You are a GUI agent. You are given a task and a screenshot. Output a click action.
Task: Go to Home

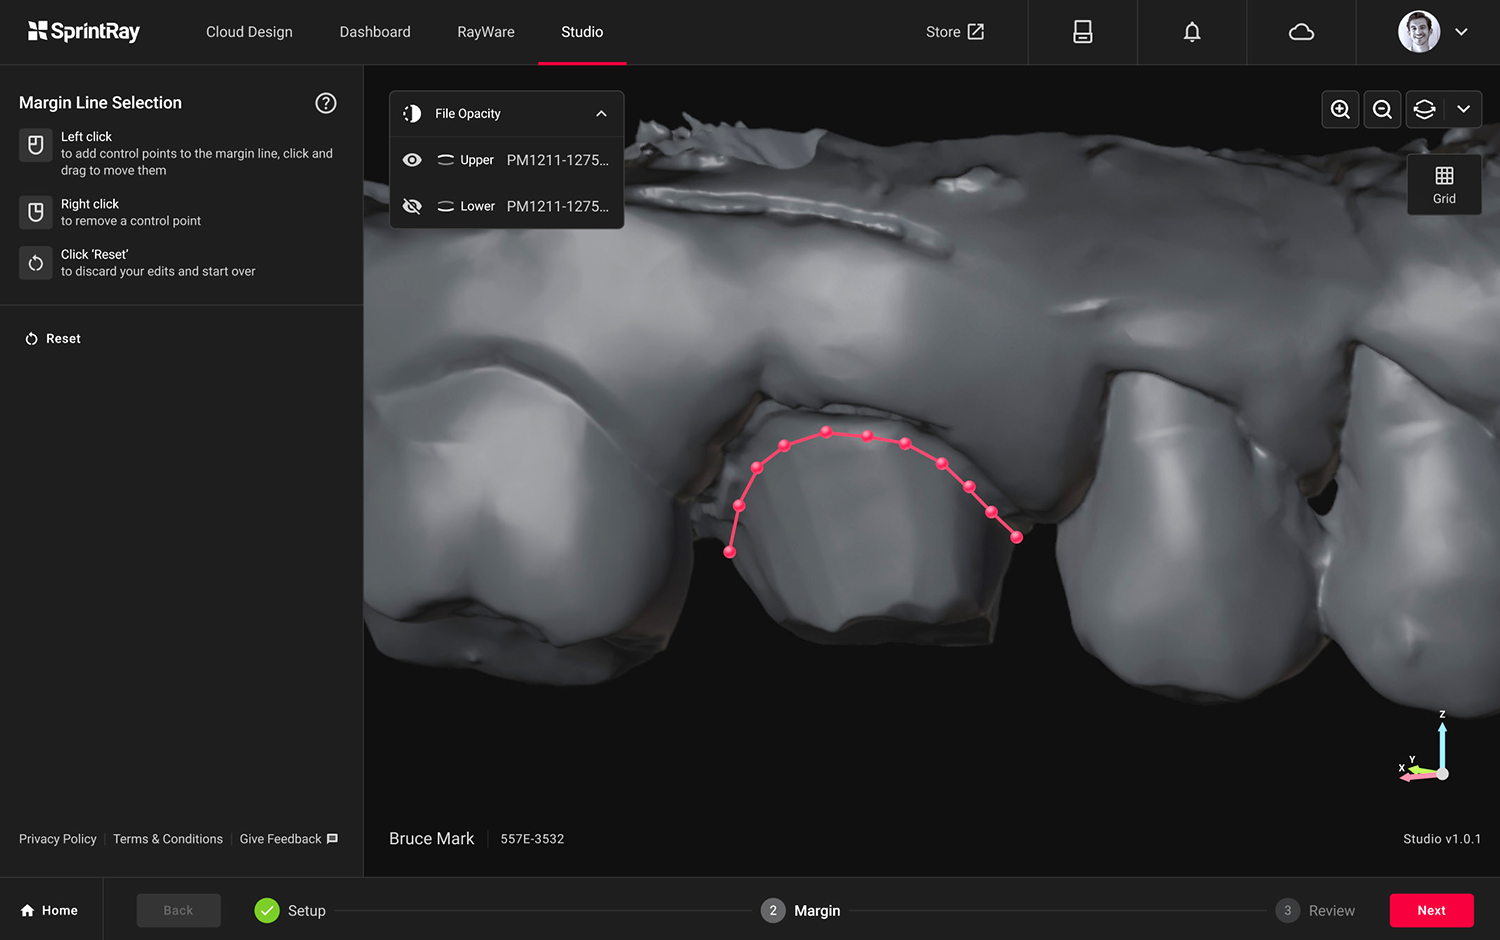[x=49, y=911]
